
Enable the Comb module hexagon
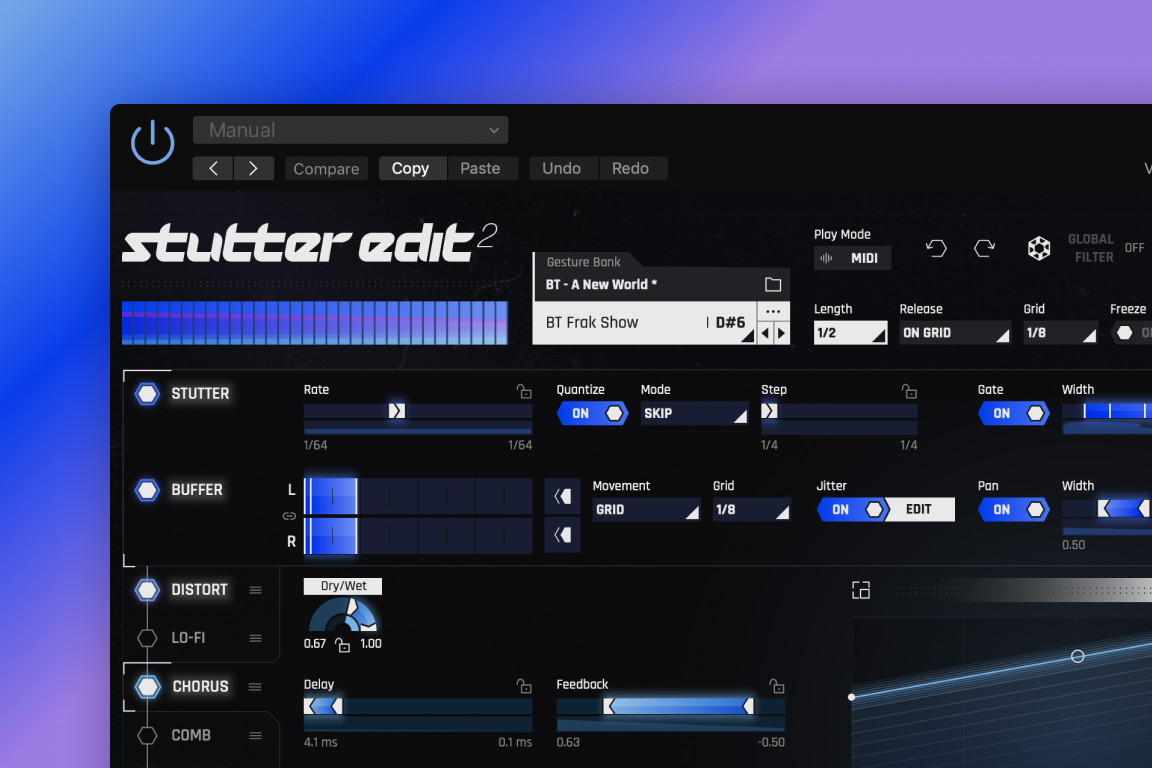click(148, 735)
